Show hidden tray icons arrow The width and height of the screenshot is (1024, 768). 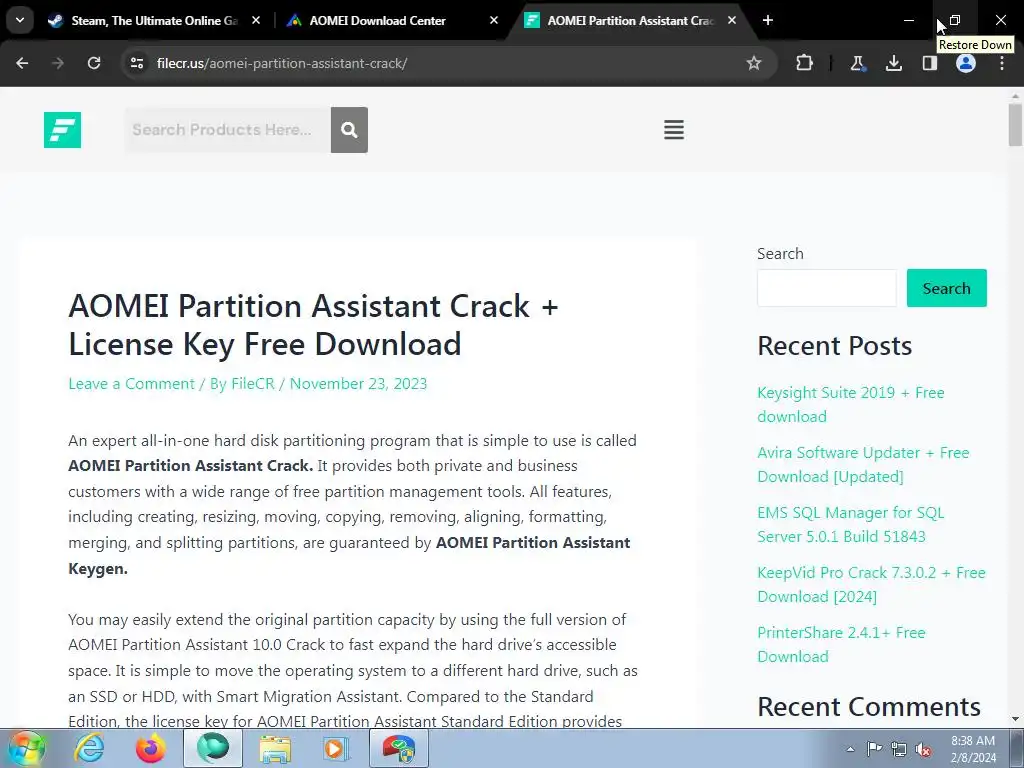(850, 749)
